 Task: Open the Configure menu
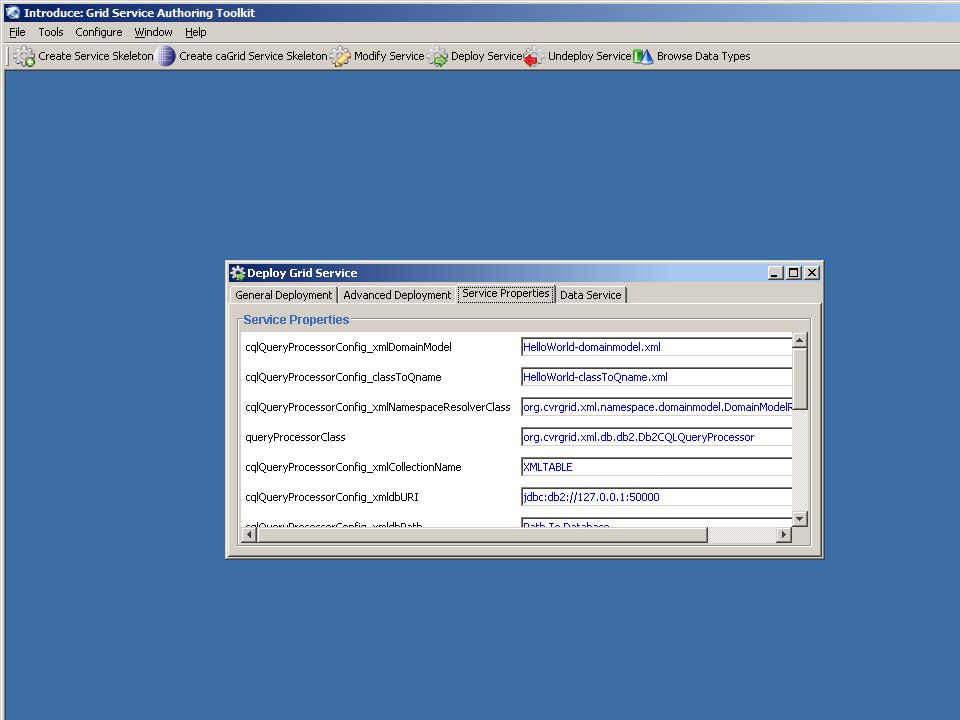99,32
